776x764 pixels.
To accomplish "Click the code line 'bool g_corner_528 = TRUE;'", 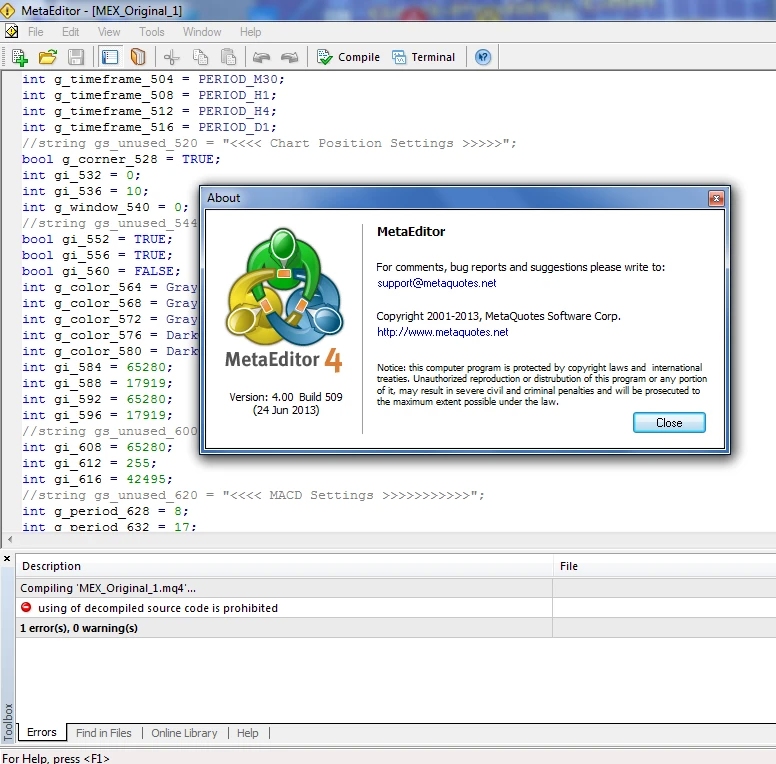I will pyautogui.click(x=121, y=159).
